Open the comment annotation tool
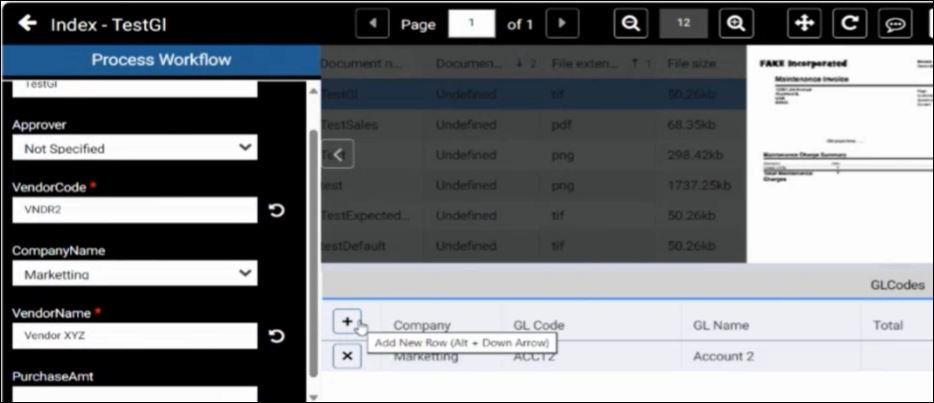The width and height of the screenshot is (934, 403). click(x=892, y=23)
